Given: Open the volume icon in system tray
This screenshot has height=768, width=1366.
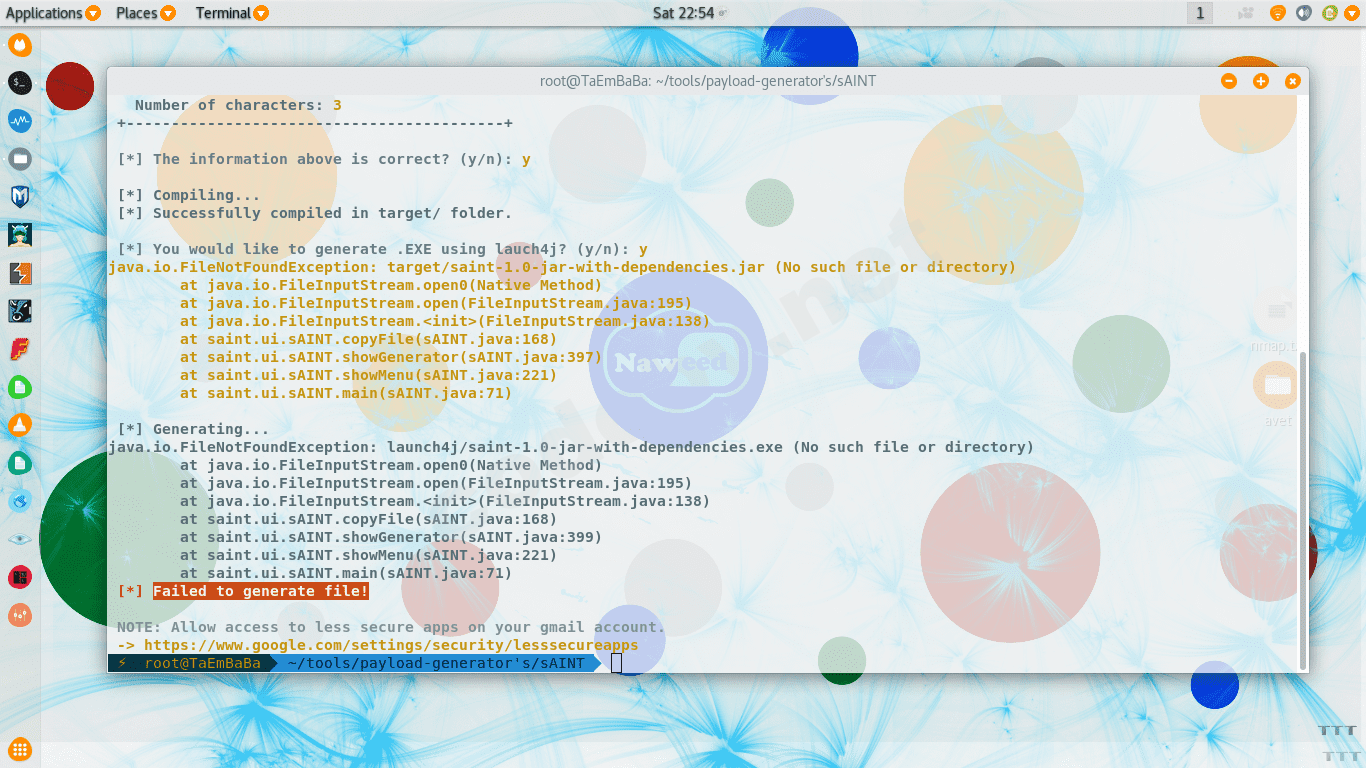Looking at the screenshot, I should click(1303, 13).
